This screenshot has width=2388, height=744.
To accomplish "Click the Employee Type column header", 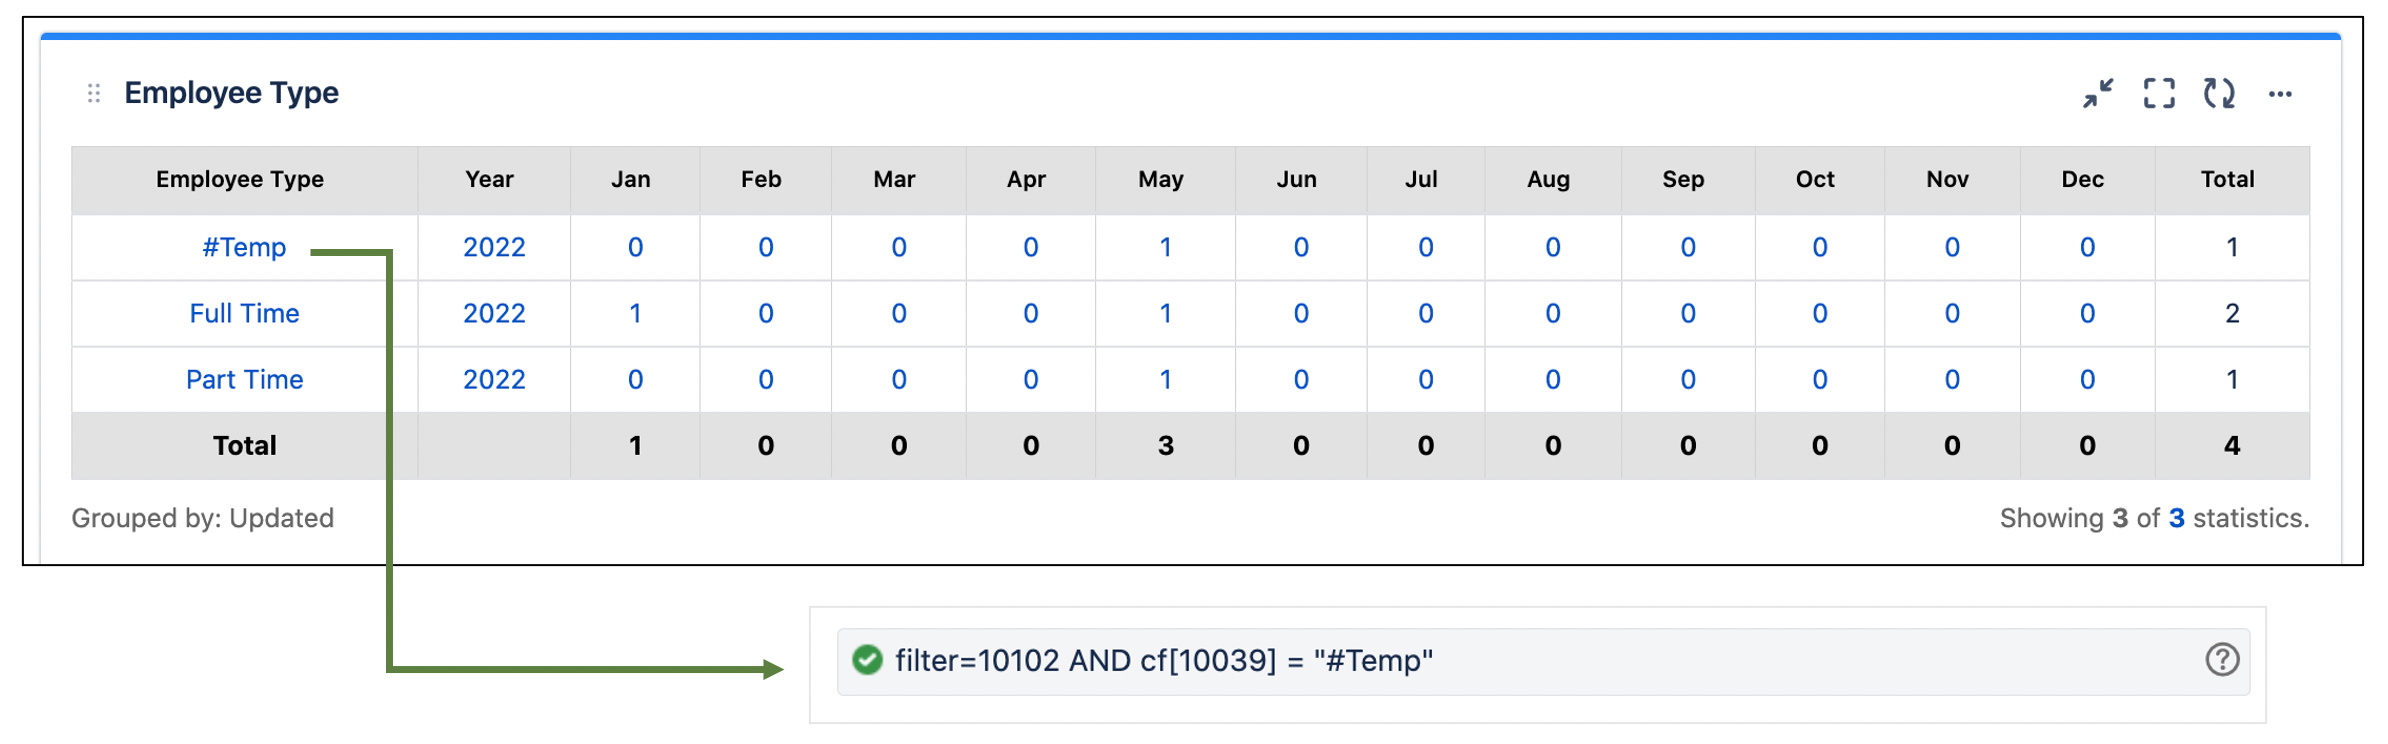I will click(x=240, y=179).
